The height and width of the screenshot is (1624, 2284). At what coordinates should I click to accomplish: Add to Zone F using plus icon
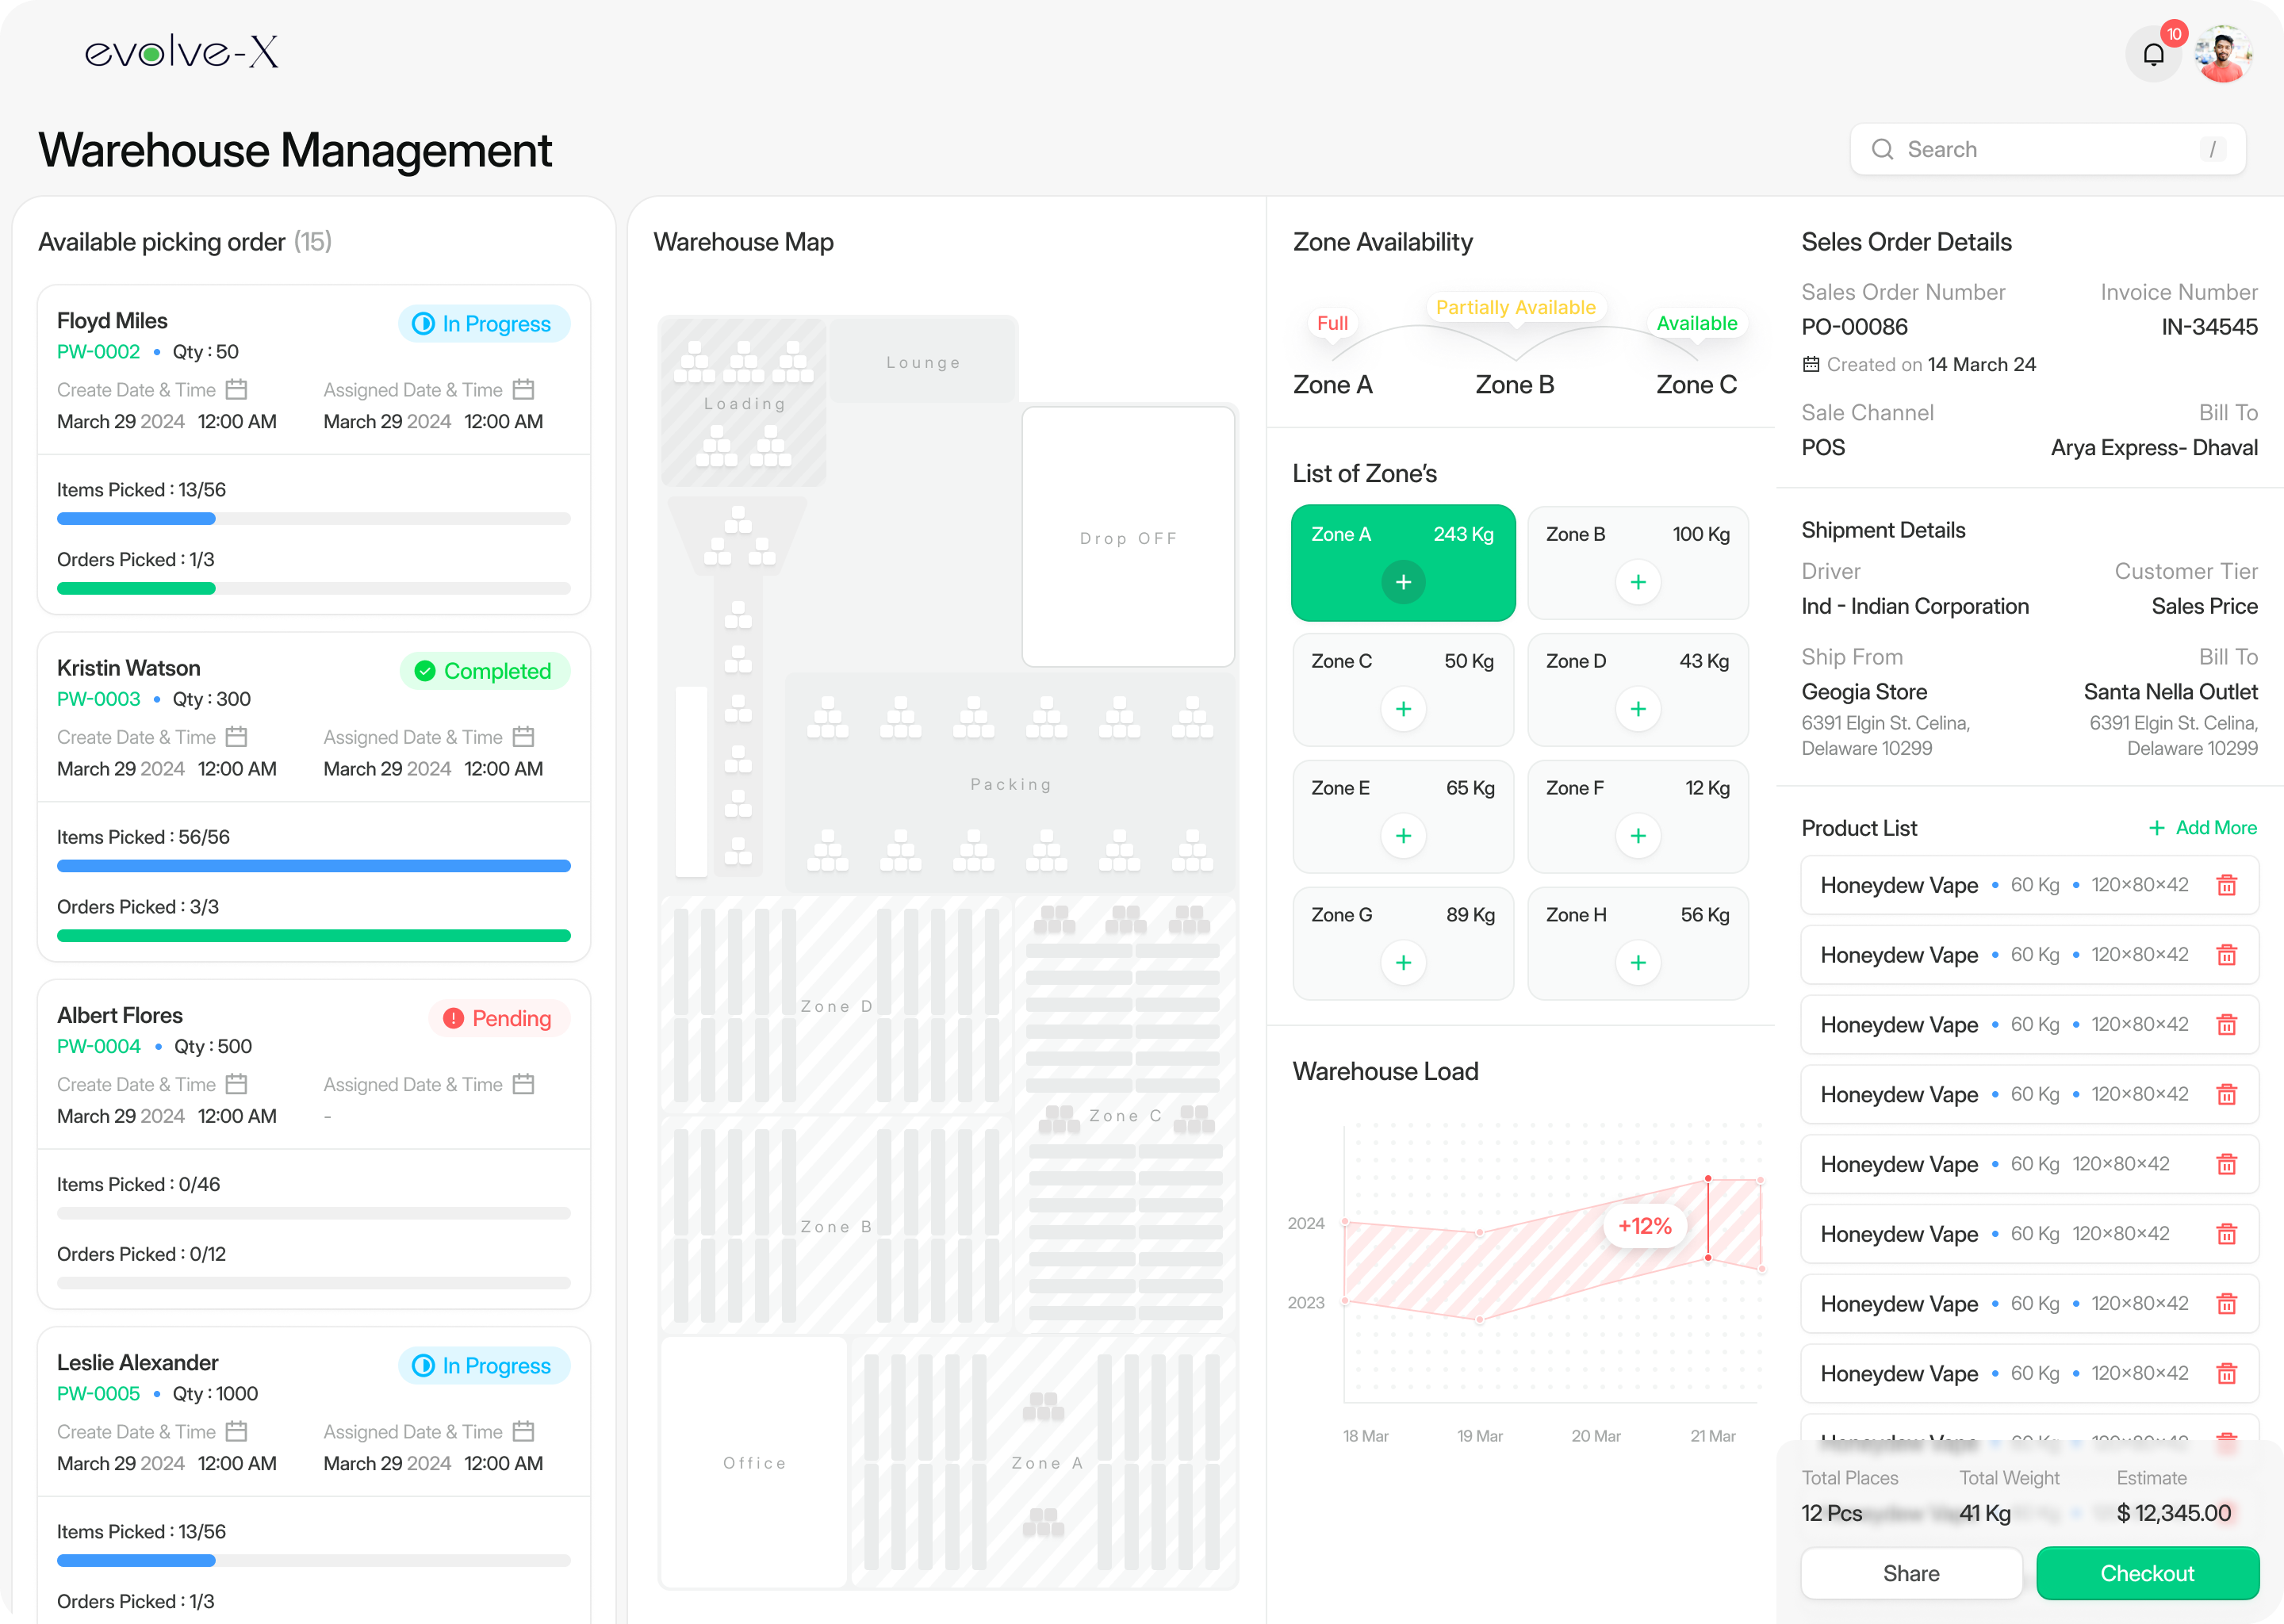click(1637, 836)
